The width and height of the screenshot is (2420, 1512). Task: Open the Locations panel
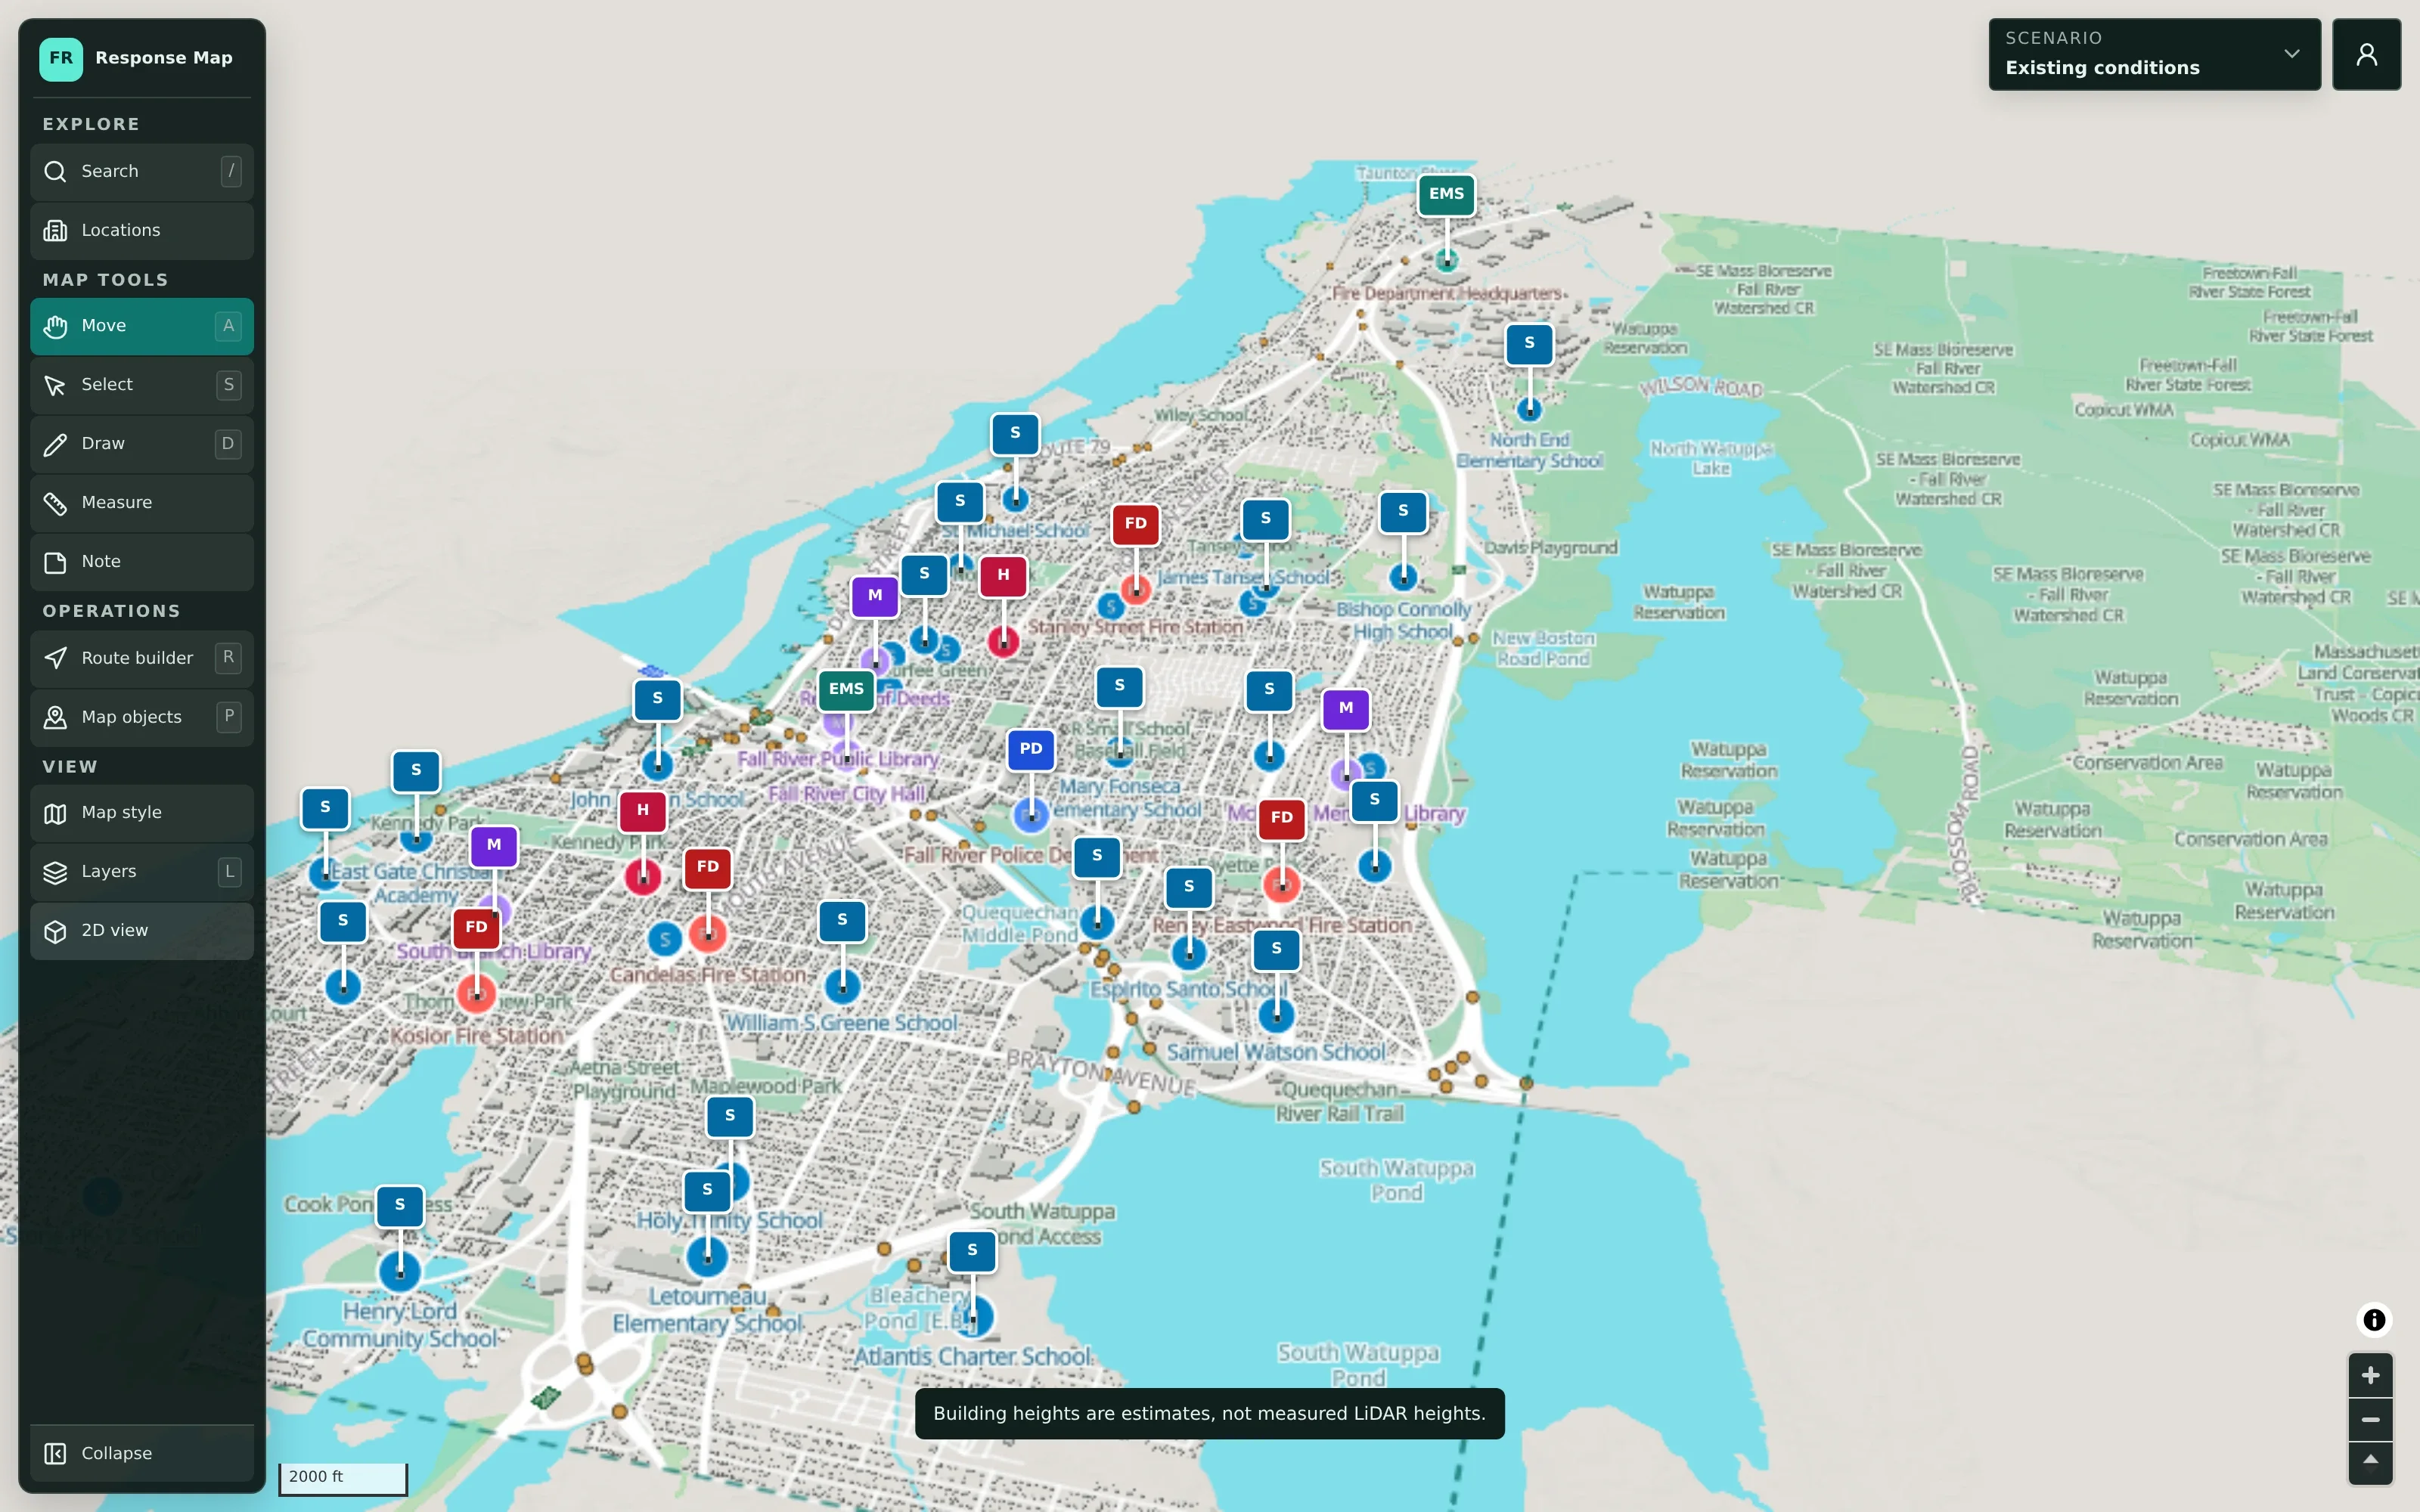pyautogui.click(x=141, y=230)
